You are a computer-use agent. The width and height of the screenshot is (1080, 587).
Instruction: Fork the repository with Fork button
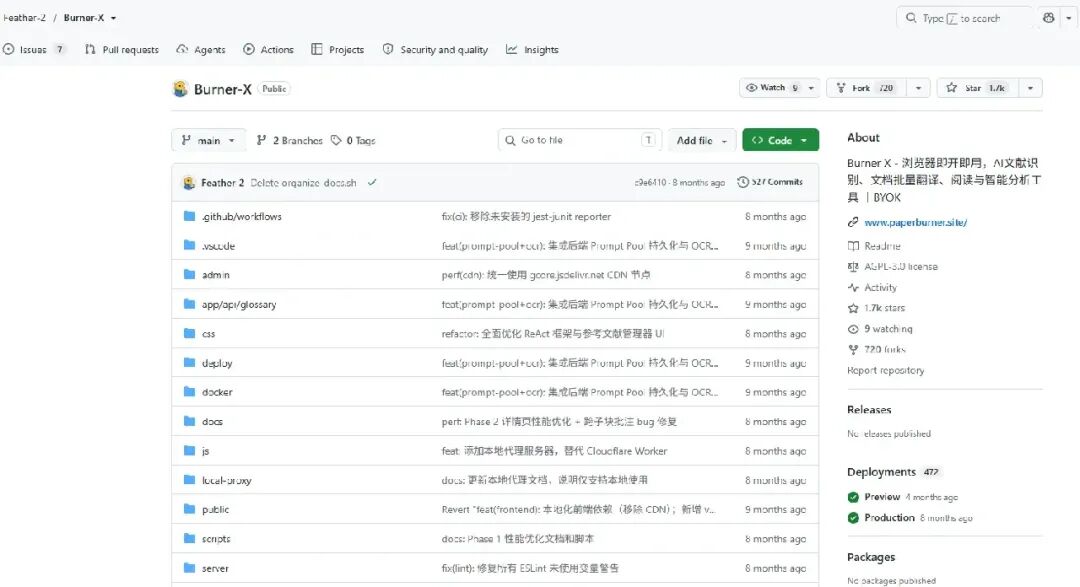tap(865, 87)
